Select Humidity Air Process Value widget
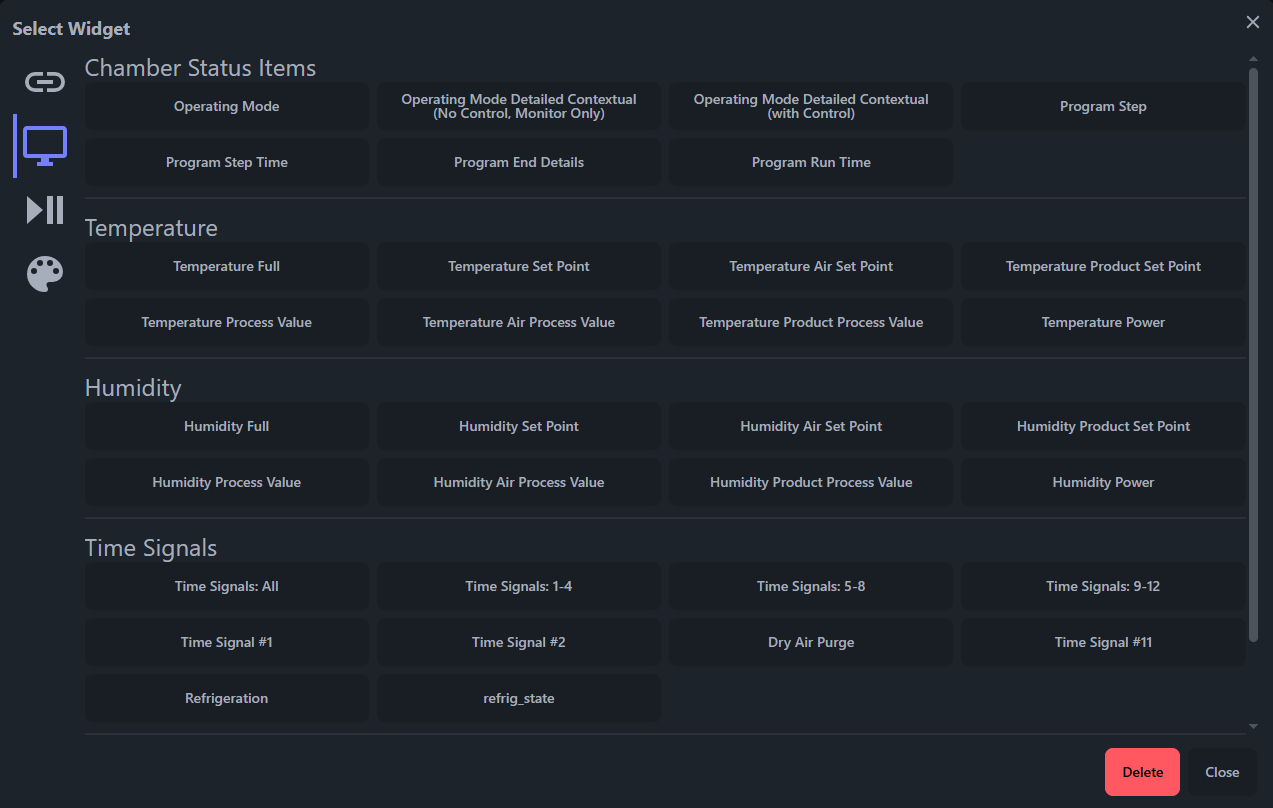This screenshot has height=808, width=1273. pyautogui.click(x=519, y=482)
